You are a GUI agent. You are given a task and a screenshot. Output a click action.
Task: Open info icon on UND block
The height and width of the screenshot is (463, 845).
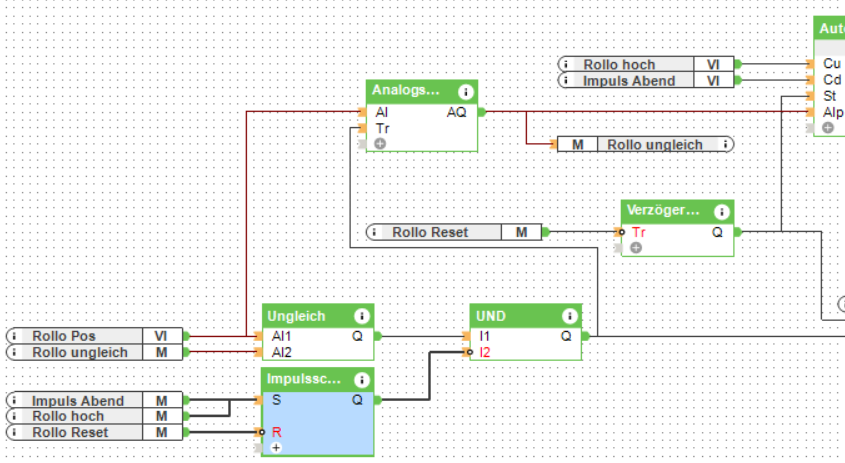570,316
